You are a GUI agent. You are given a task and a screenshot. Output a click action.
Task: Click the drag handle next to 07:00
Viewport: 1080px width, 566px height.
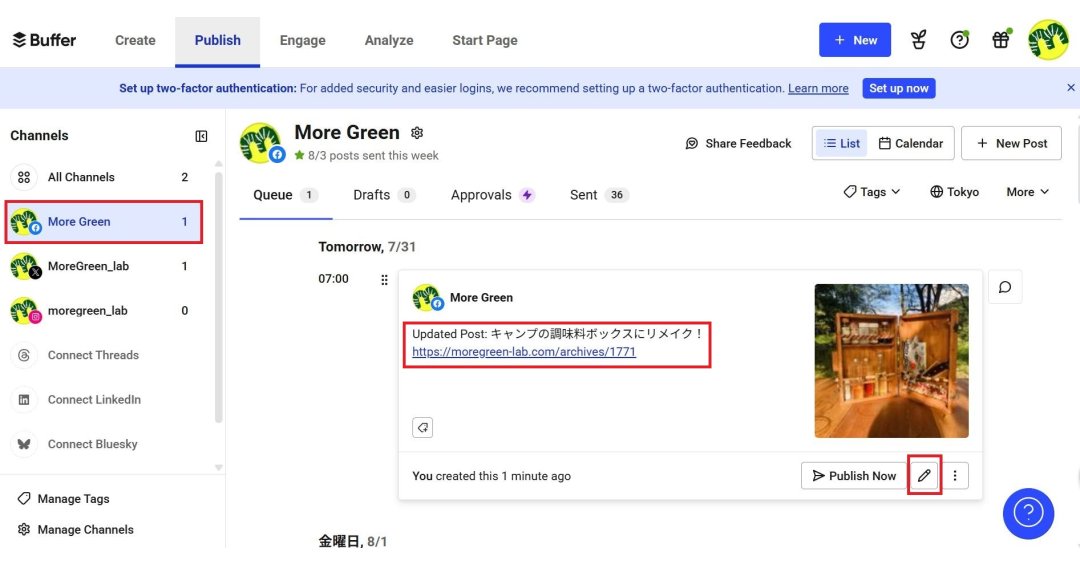(384, 280)
